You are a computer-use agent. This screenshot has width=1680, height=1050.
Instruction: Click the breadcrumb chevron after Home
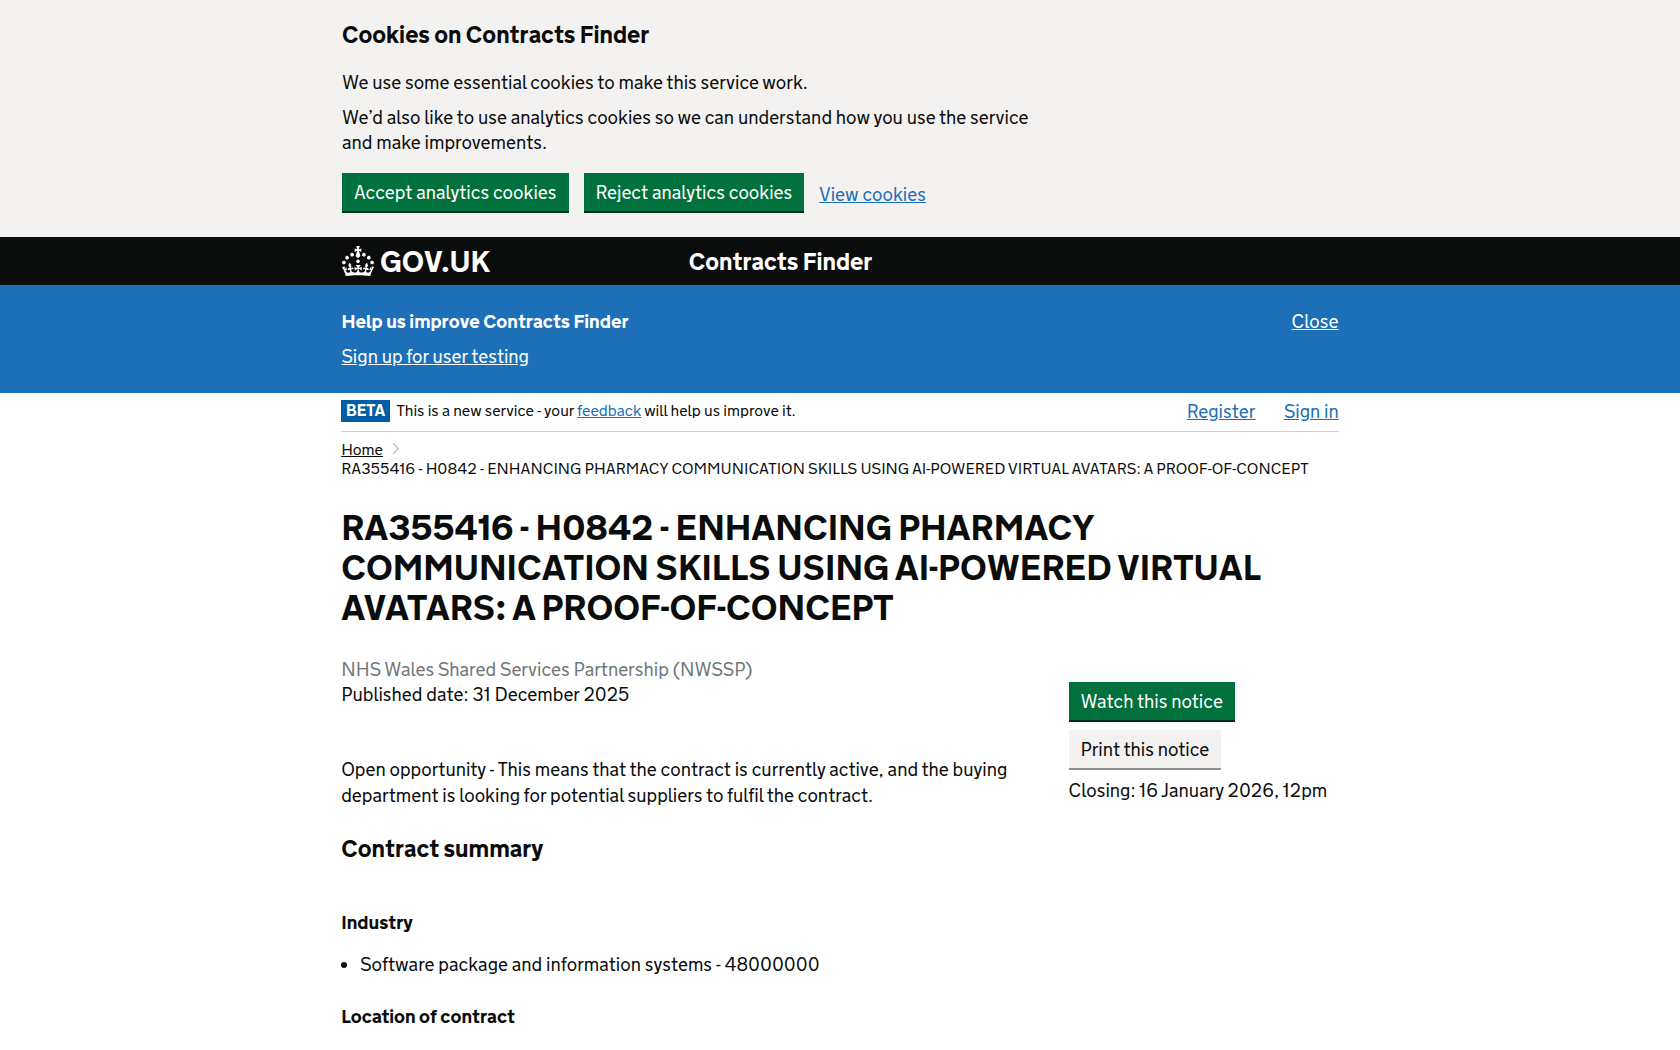tap(396, 449)
